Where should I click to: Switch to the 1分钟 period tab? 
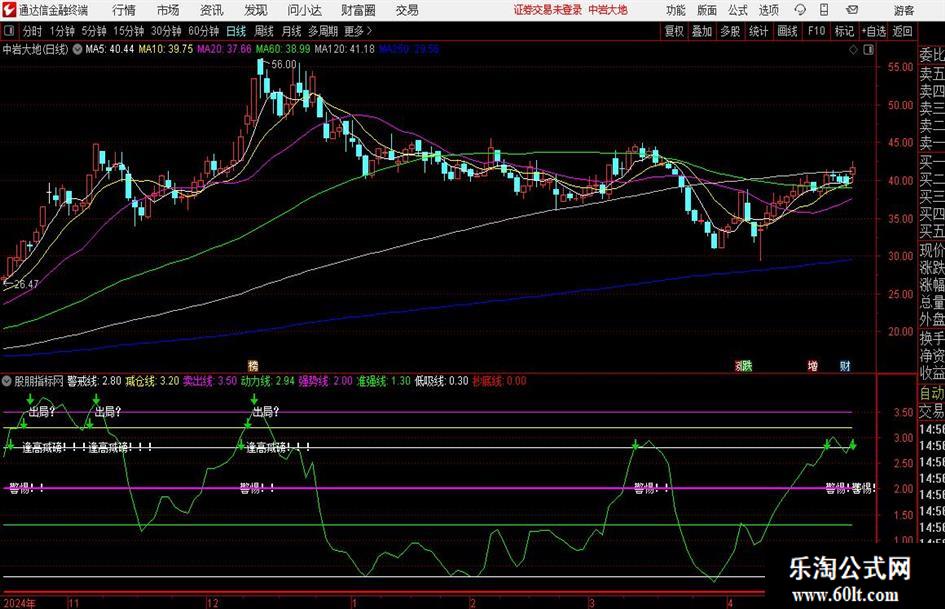point(62,31)
